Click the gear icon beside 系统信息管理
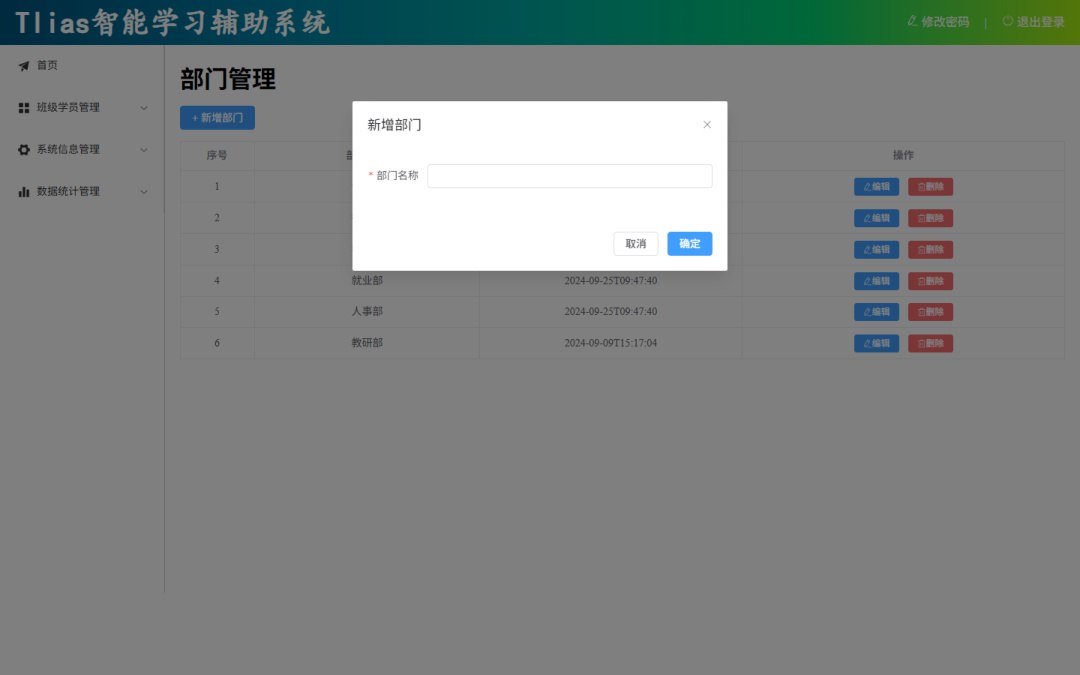Screen dimensions: 1080x675 point(24,150)
